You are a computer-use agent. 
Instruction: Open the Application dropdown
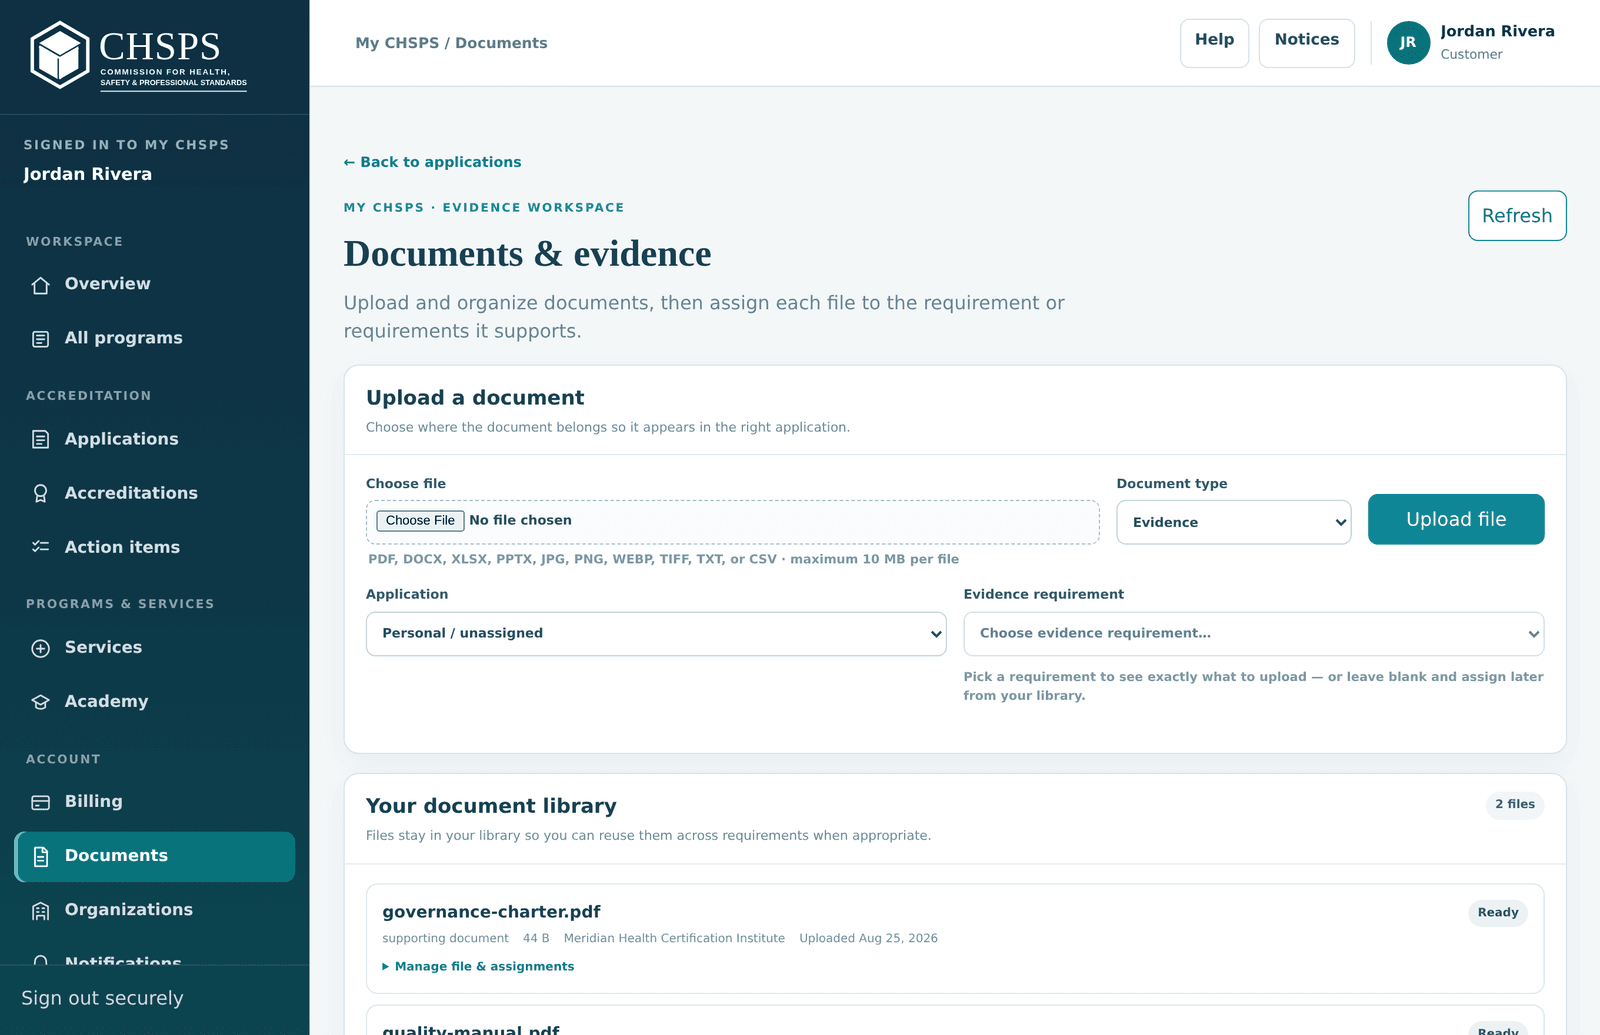[x=656, y=634]
